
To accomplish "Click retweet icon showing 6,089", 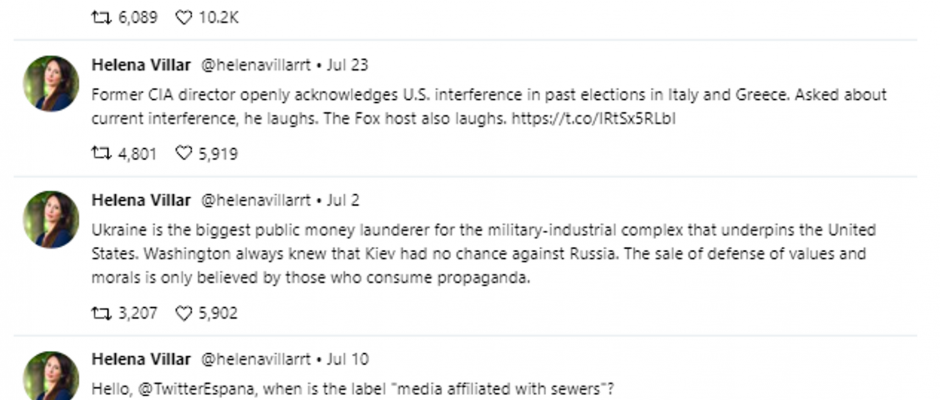I will coord(101,18).
